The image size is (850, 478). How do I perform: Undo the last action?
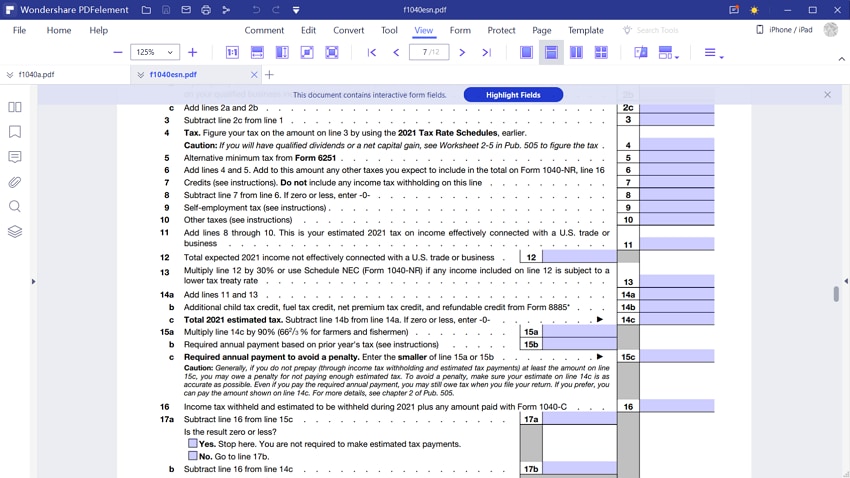coord(256,10)
